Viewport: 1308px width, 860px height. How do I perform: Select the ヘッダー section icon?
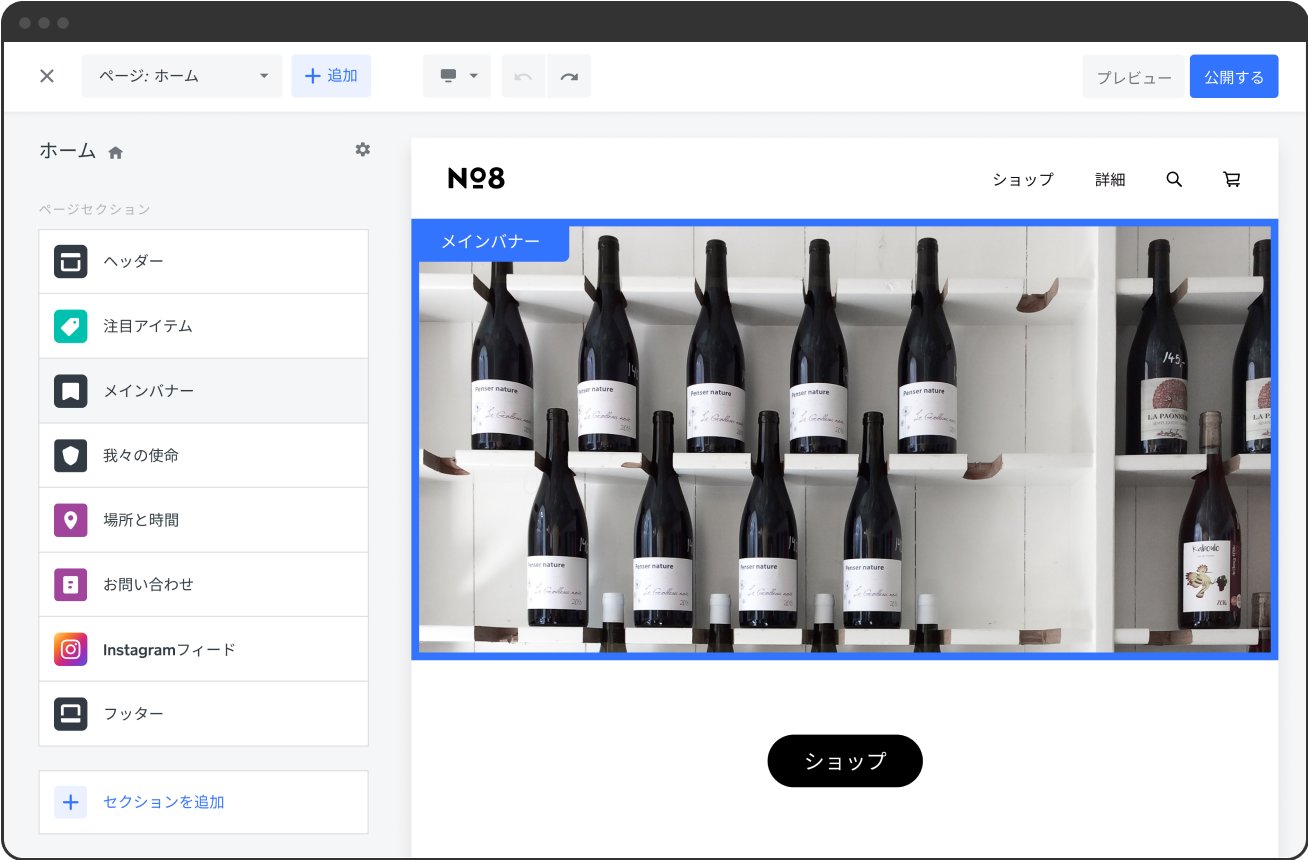point(70,261)
